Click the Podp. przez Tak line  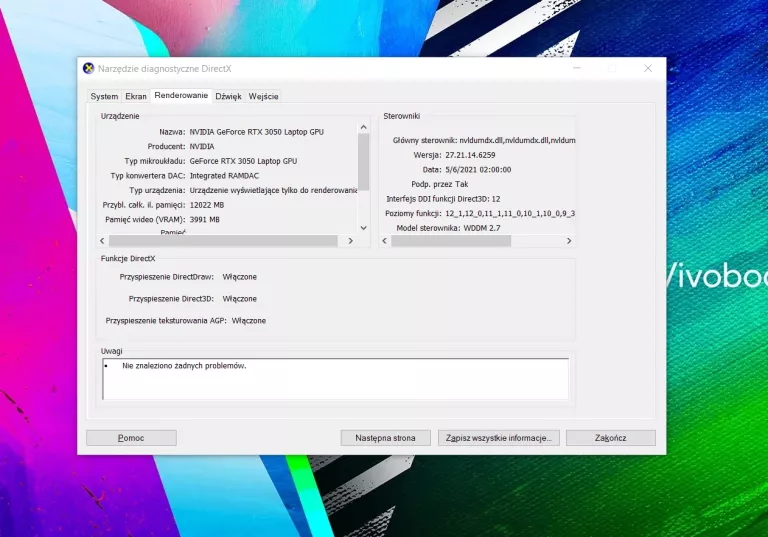coord(440,184)
